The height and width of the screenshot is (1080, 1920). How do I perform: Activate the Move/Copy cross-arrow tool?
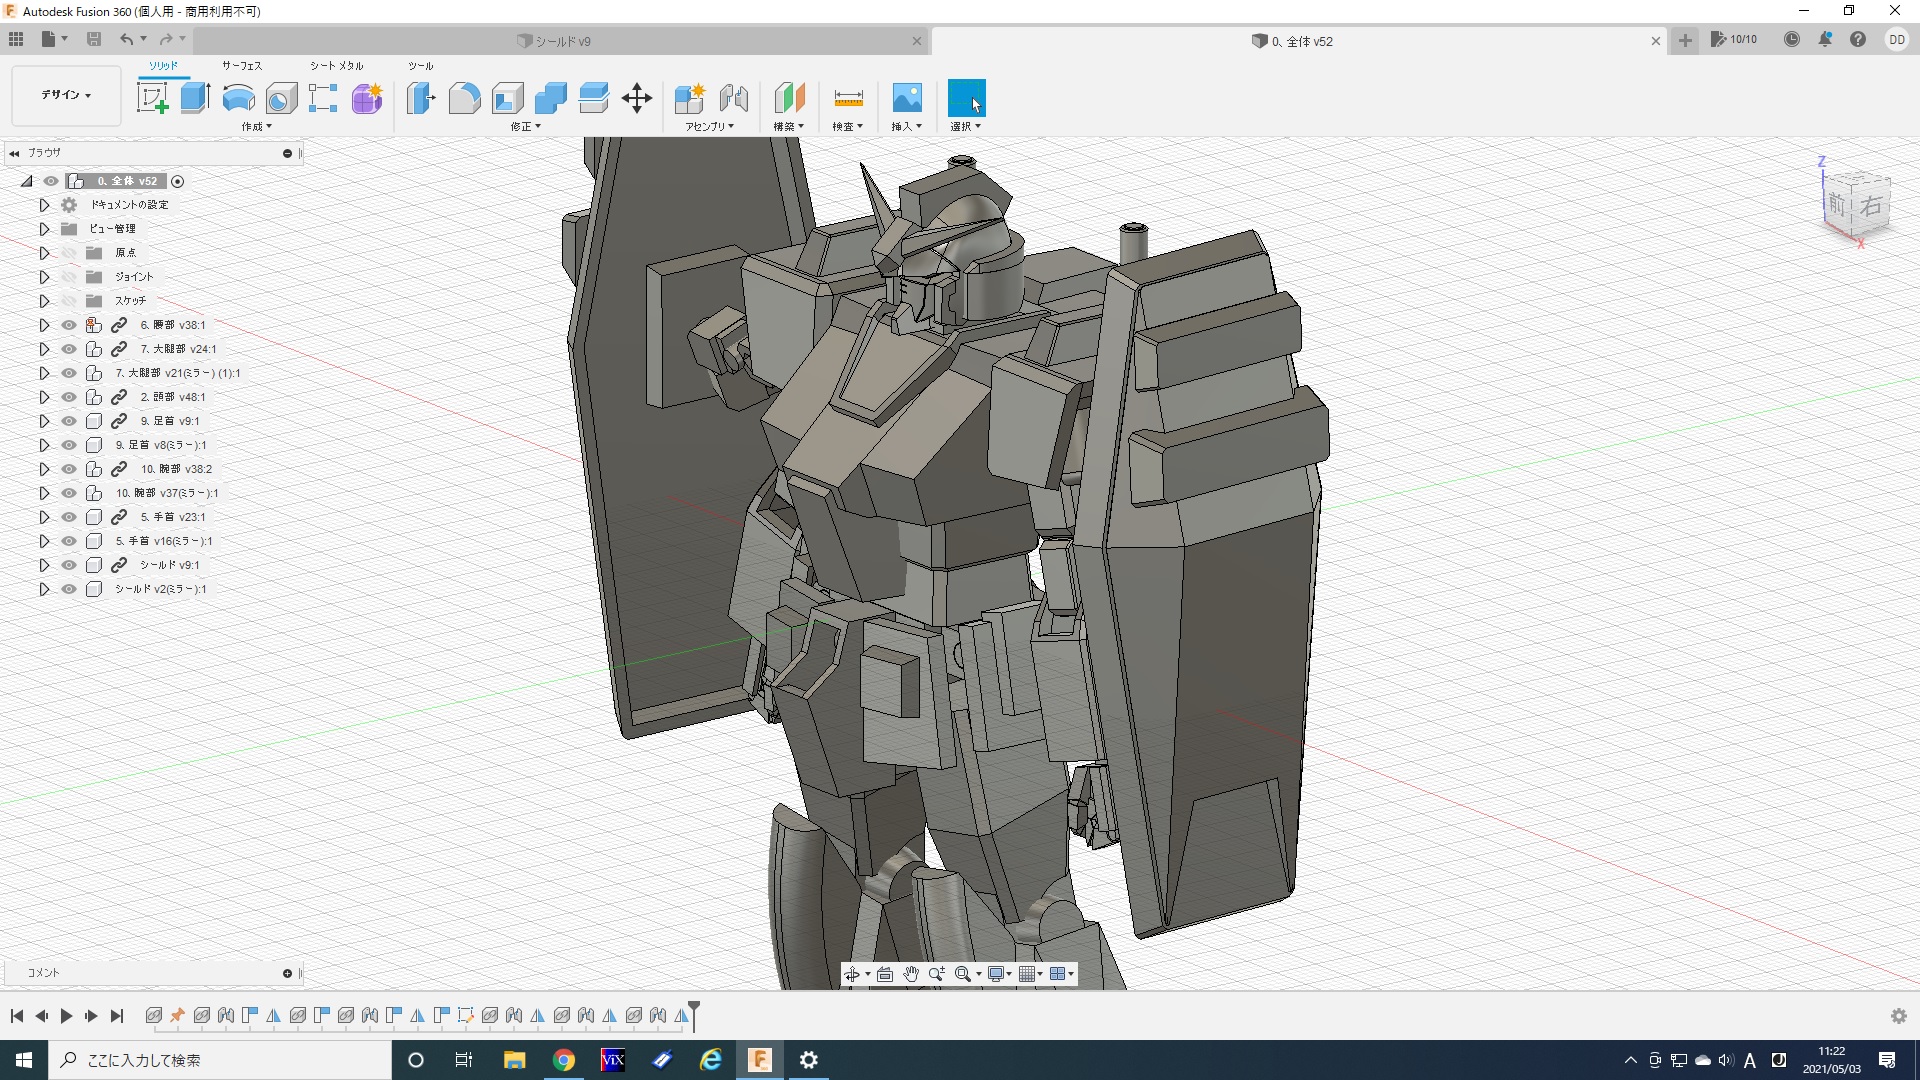[636, 98]
